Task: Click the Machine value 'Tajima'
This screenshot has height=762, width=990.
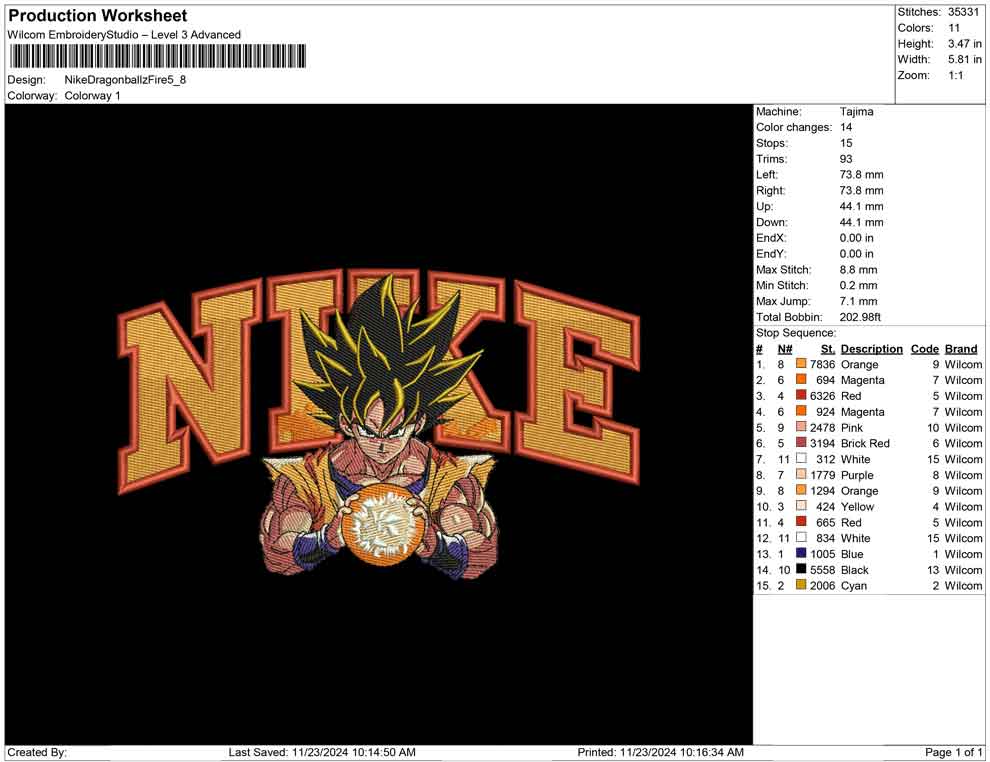Action: pyautogui.click(x=857, y=112)
